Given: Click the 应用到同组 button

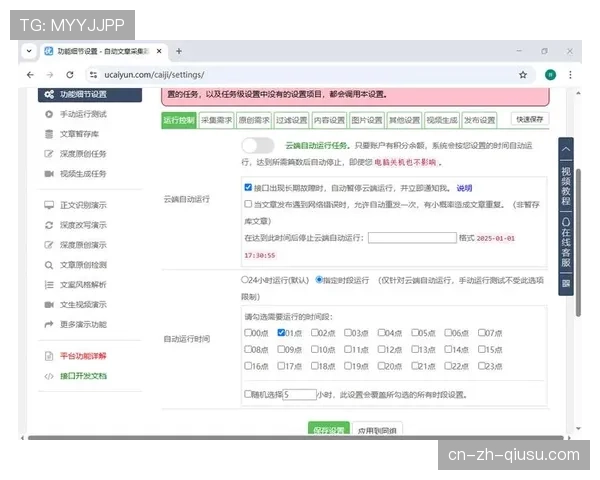Looking at the screenshot, I should point(377,429).
